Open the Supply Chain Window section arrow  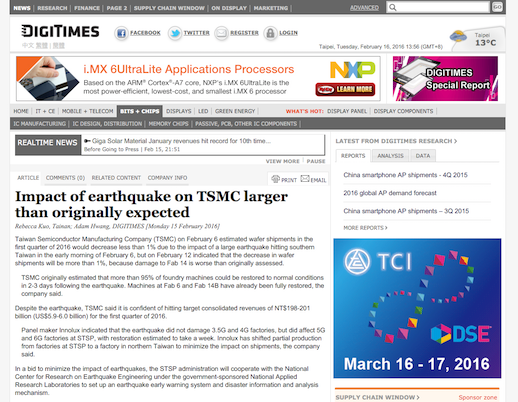pyautogui.click(x=418, y=397)
